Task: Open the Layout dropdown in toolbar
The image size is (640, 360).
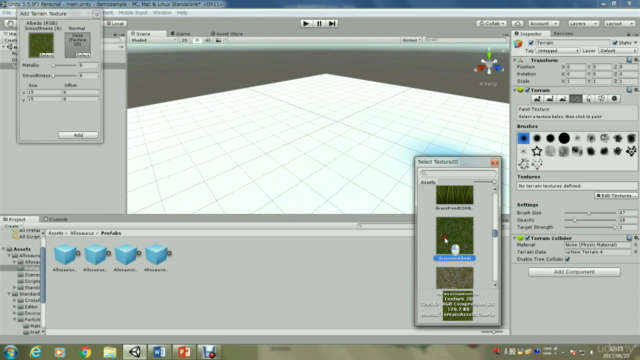Action: pyautogui.click(x=619, y=24)
